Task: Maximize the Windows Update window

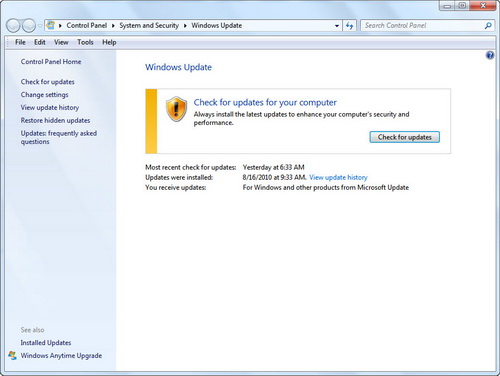Action: coord(462,6)
